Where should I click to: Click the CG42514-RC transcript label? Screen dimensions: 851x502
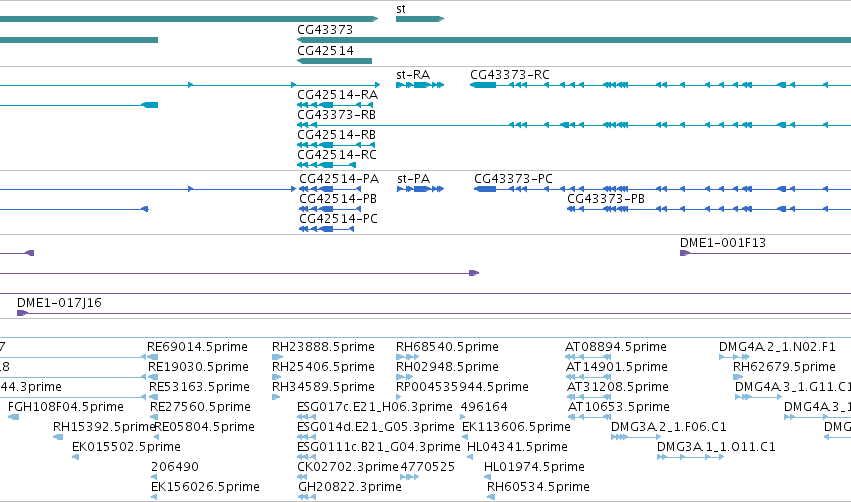(336, 155)
